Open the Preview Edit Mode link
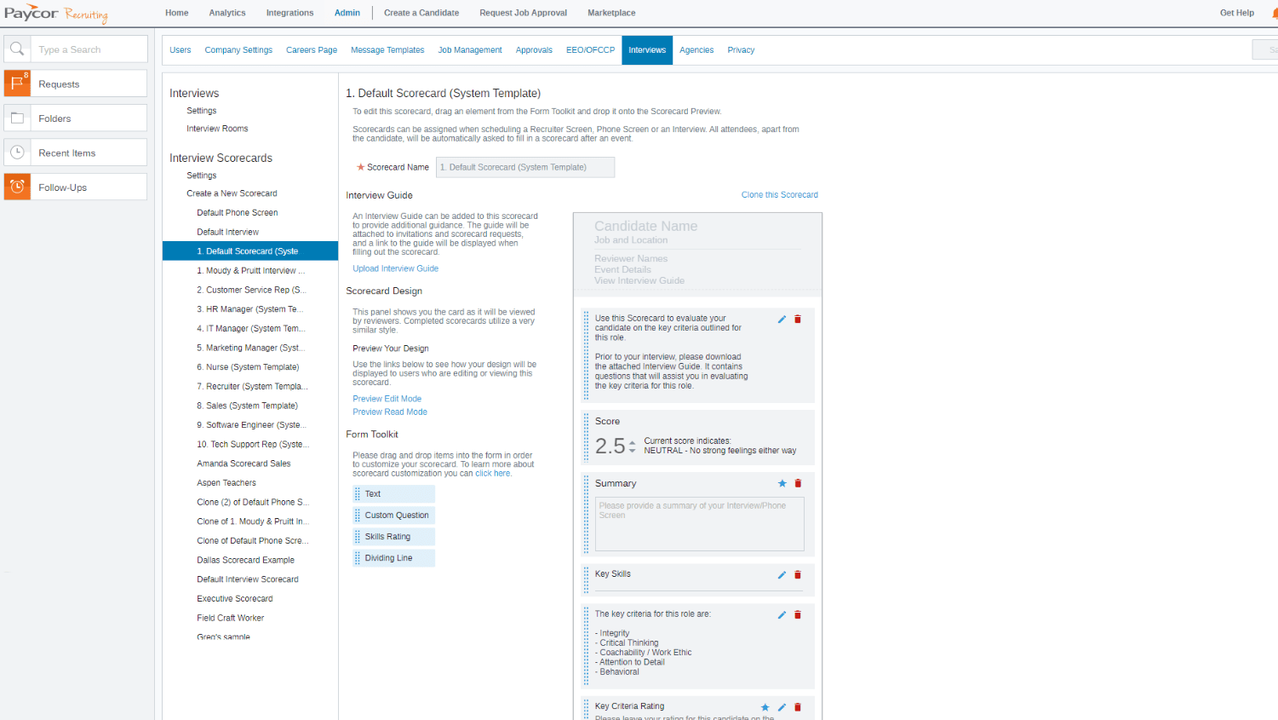 (387, 399)
